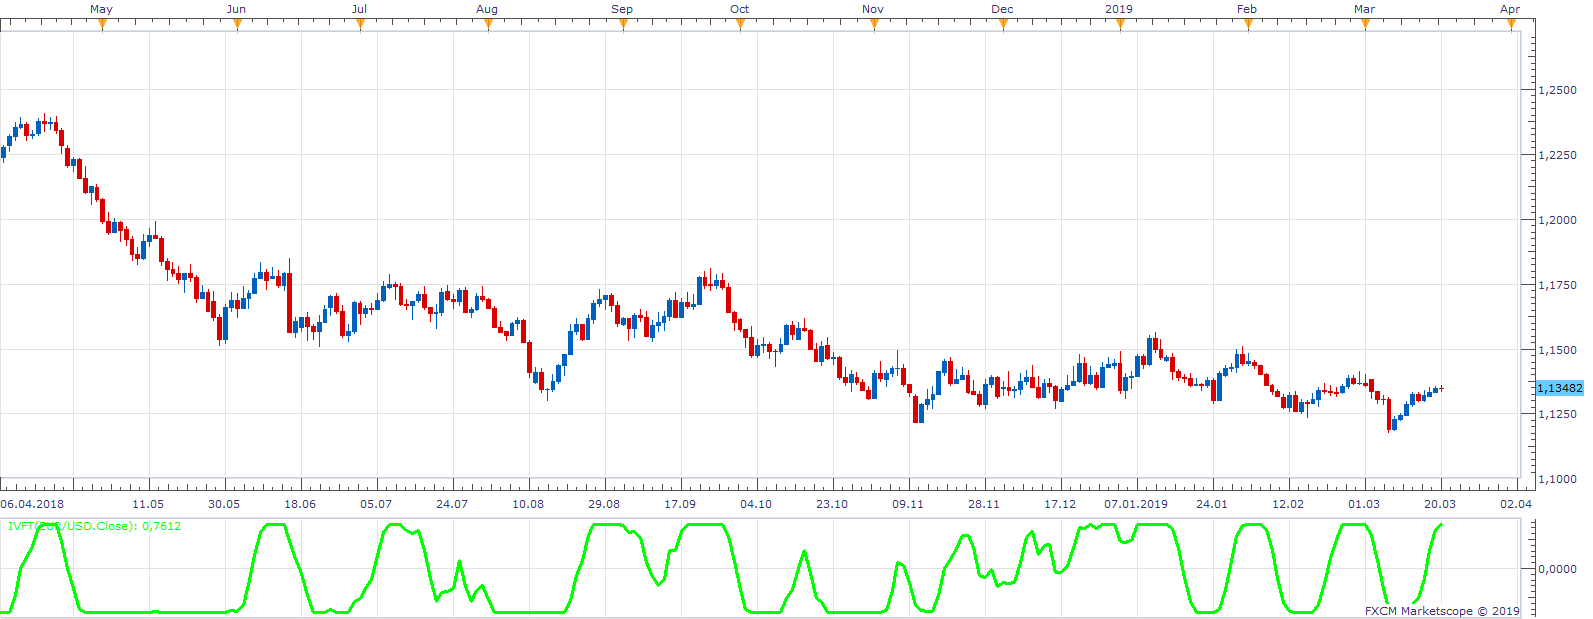
Task: Click the 23.10 date axis label
Action: coord(832,504)
